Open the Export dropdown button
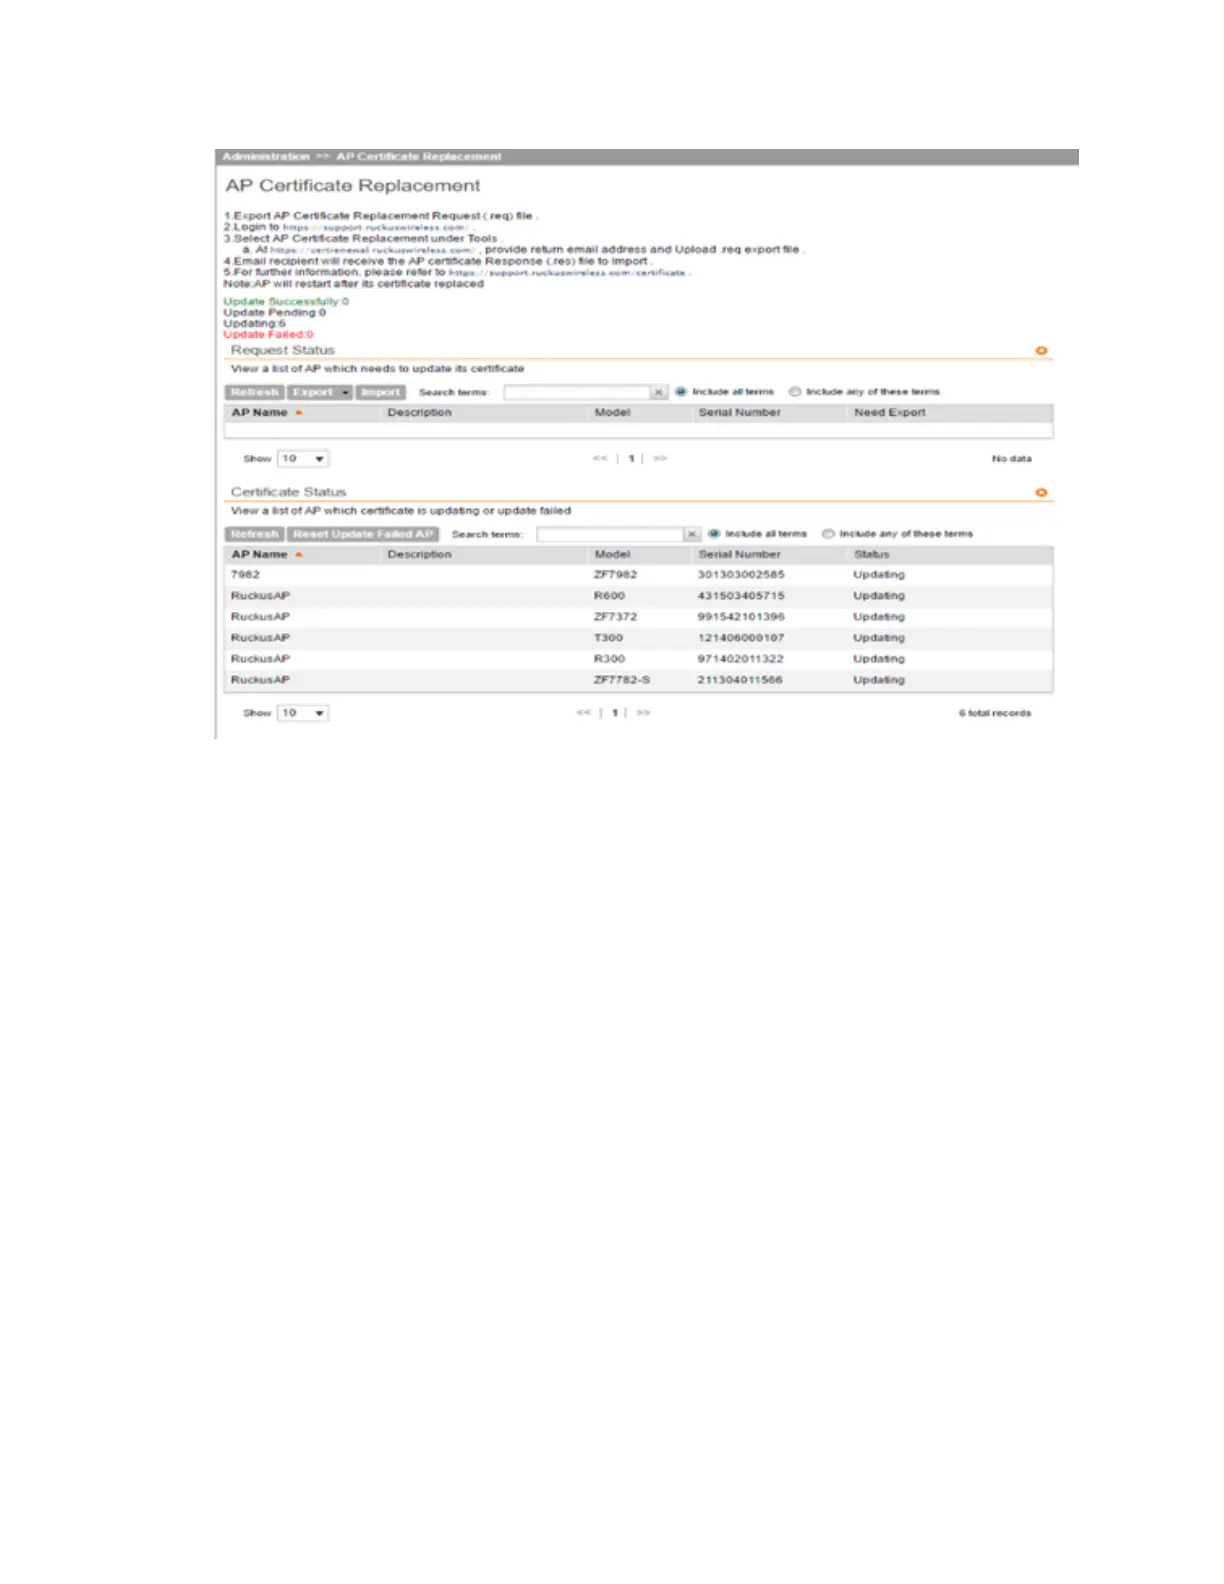 [x=320, y=392]
